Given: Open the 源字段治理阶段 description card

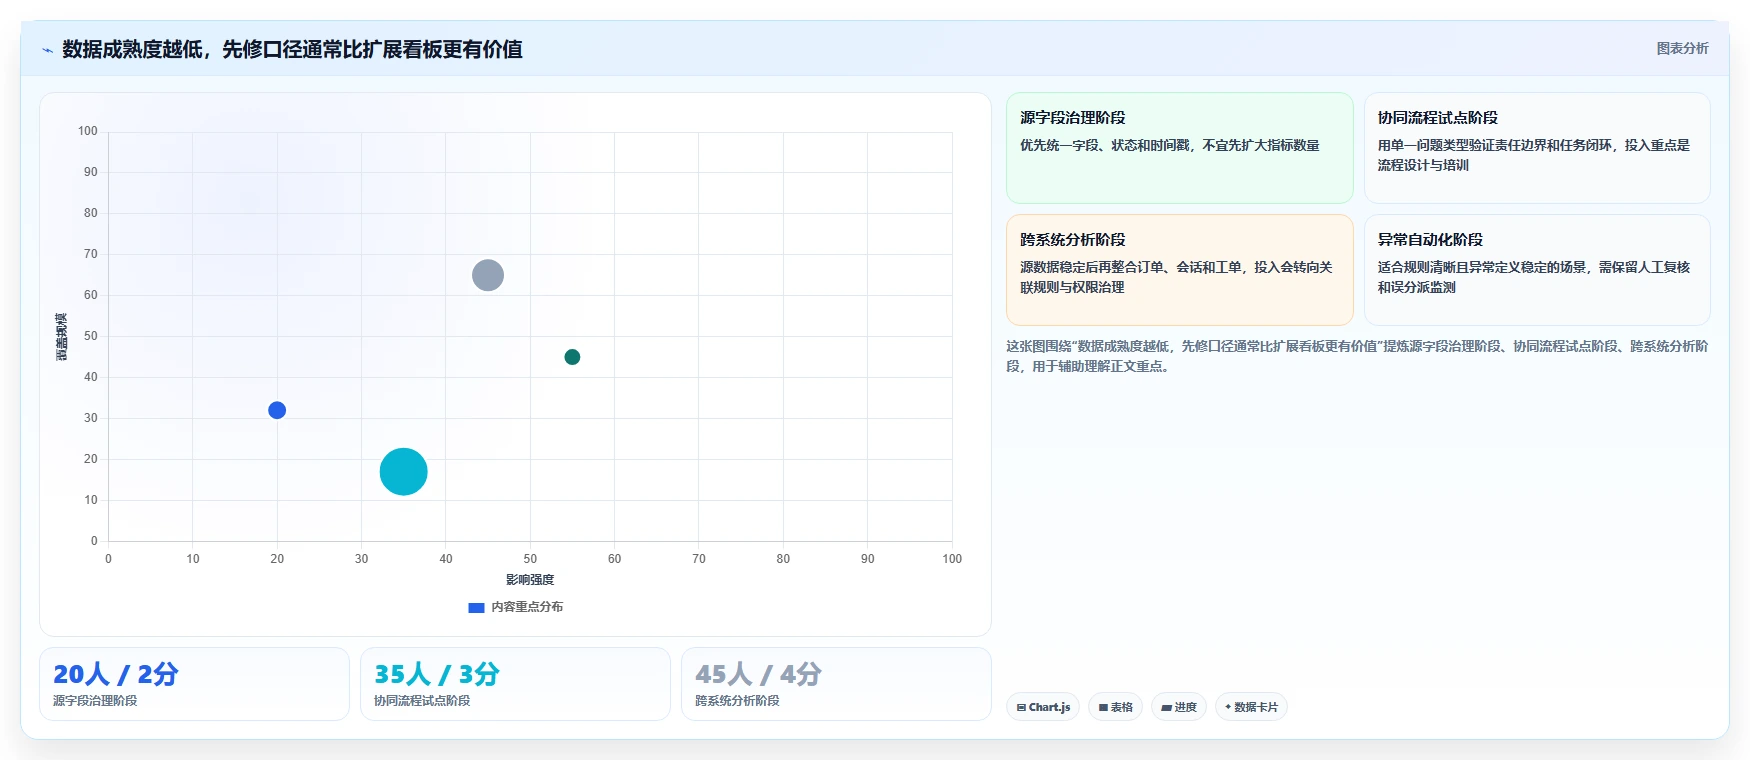Looking at the screenshot, I should (1179, 148).
